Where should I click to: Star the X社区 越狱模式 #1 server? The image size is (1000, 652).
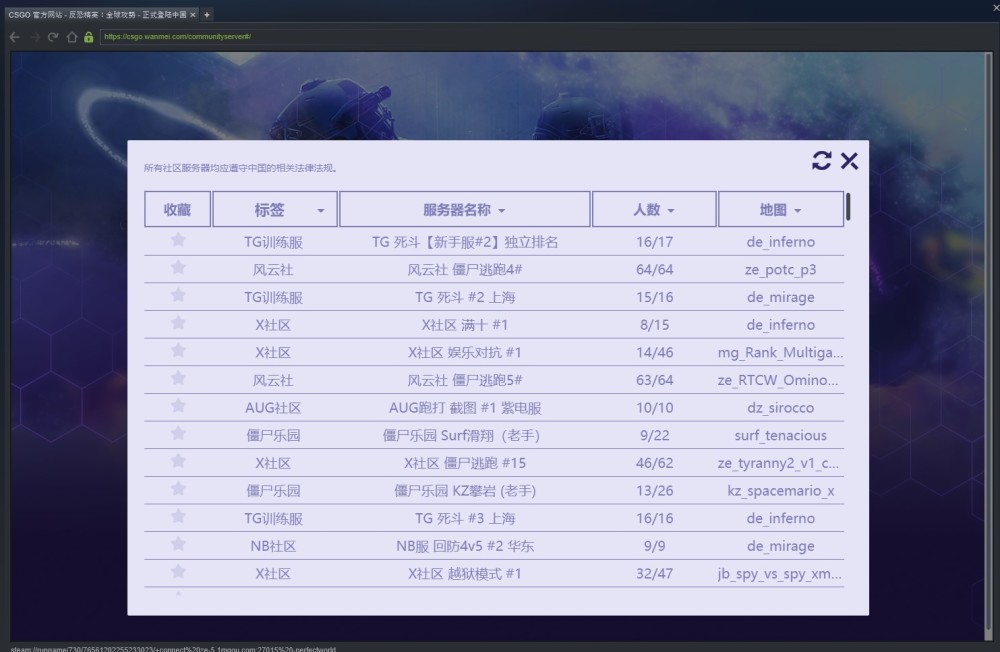(x=178, y=572)
